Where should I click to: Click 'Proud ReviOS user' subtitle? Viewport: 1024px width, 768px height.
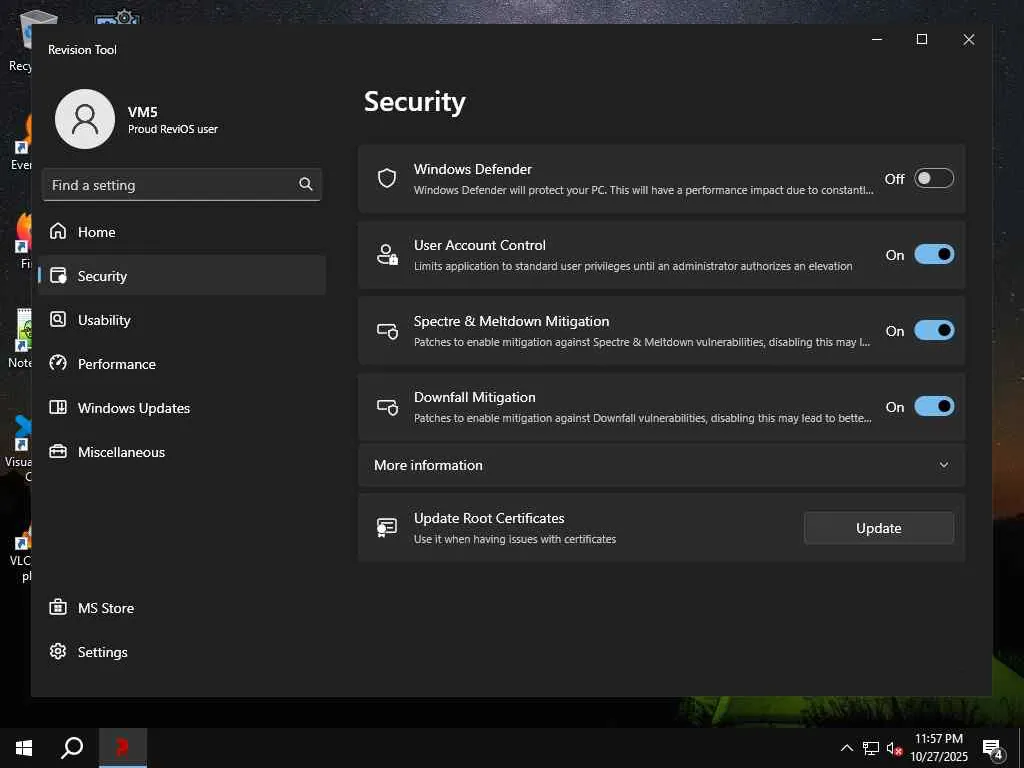click(x=173, y=129)
